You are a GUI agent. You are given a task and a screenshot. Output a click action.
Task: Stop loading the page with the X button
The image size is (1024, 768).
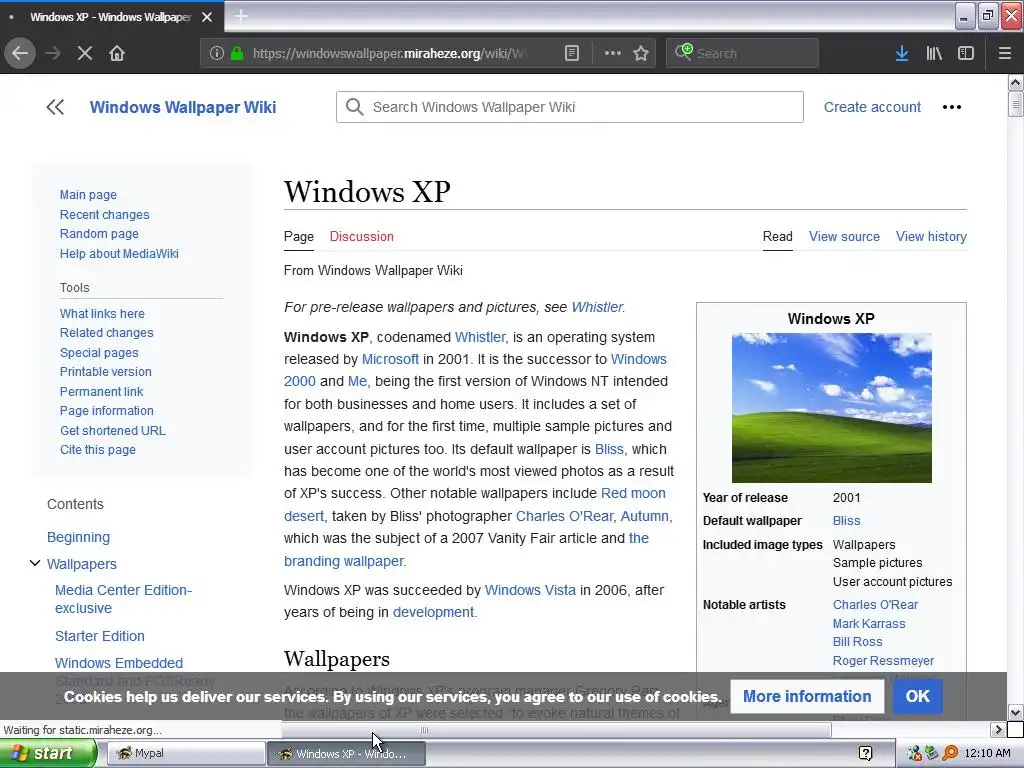[85, 54]
